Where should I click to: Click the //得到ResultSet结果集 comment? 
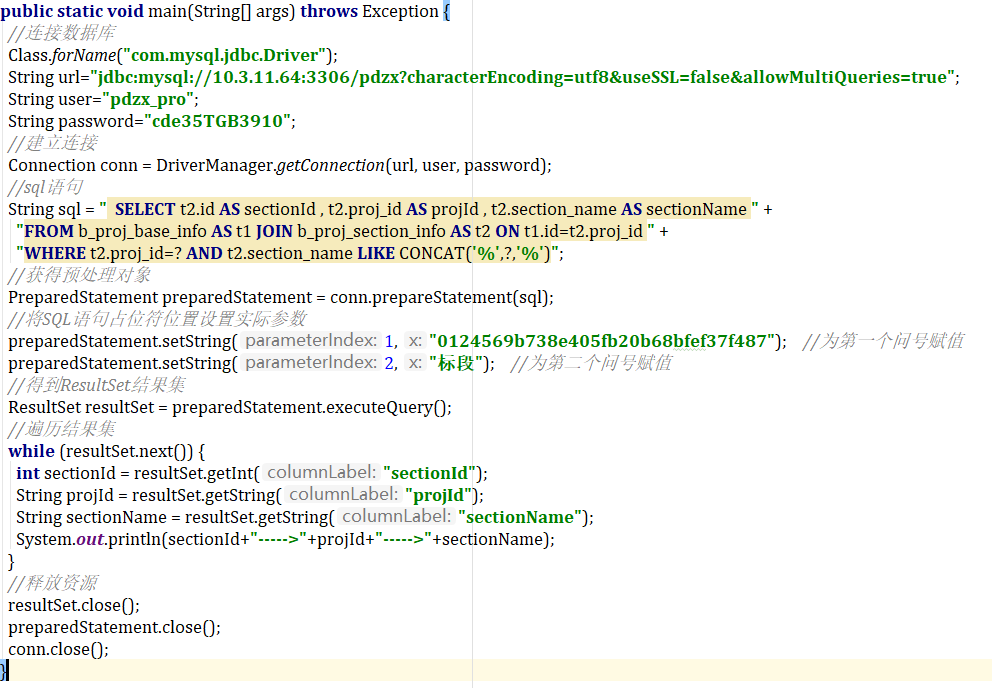click(97, 385)
